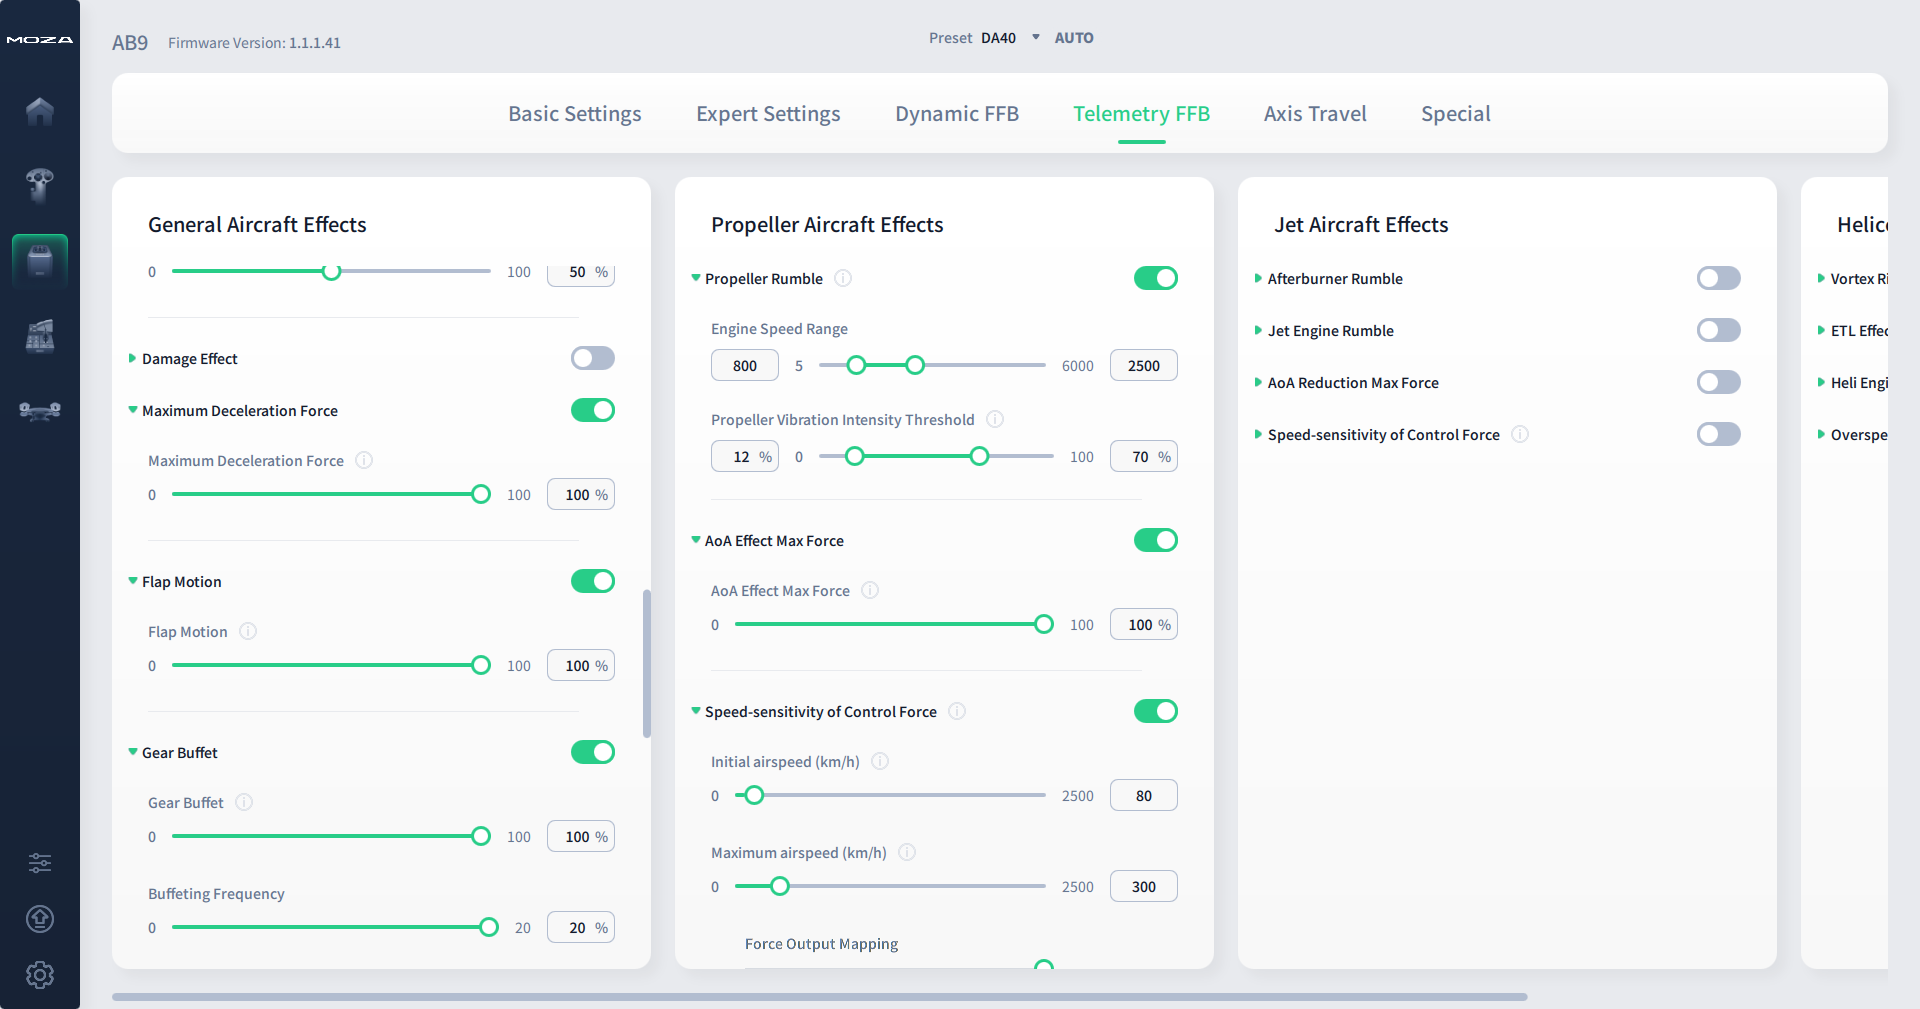The width and height of the screenshot is (1920, 1009).
Task: Enable the AoA Reduction Max Force toggle
Action: [x=1719, y=382]
